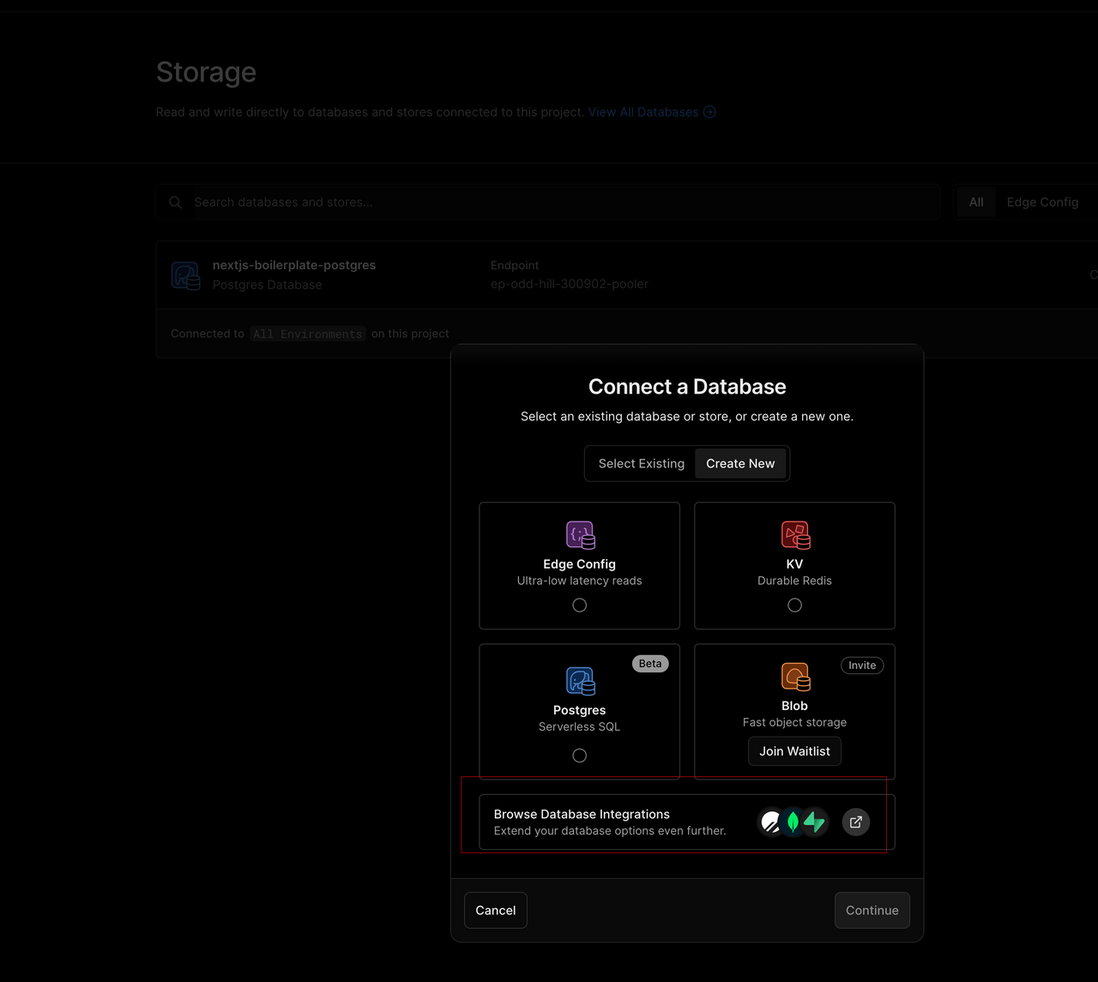Select the Edge Config radio button
This screenshot has height=982, width=1098.
point(579,605)
